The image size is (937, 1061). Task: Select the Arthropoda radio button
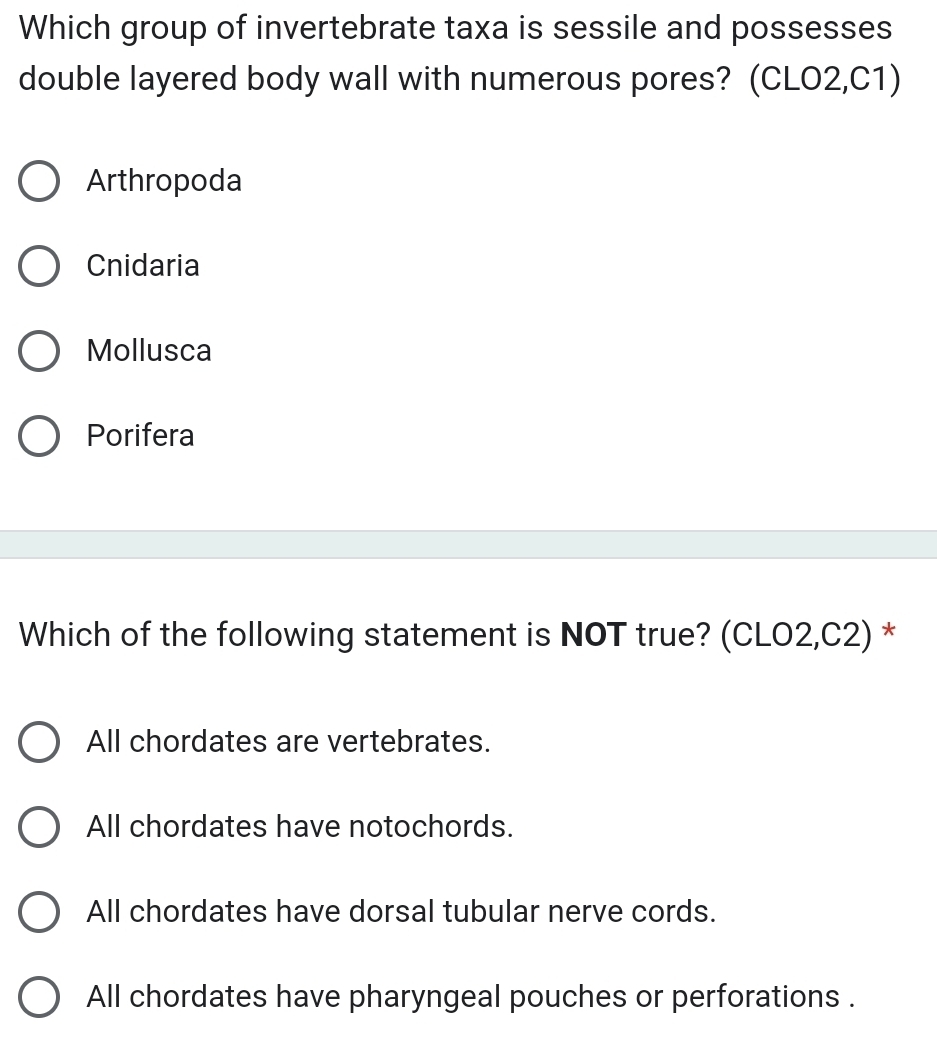(x=39, y=181)
